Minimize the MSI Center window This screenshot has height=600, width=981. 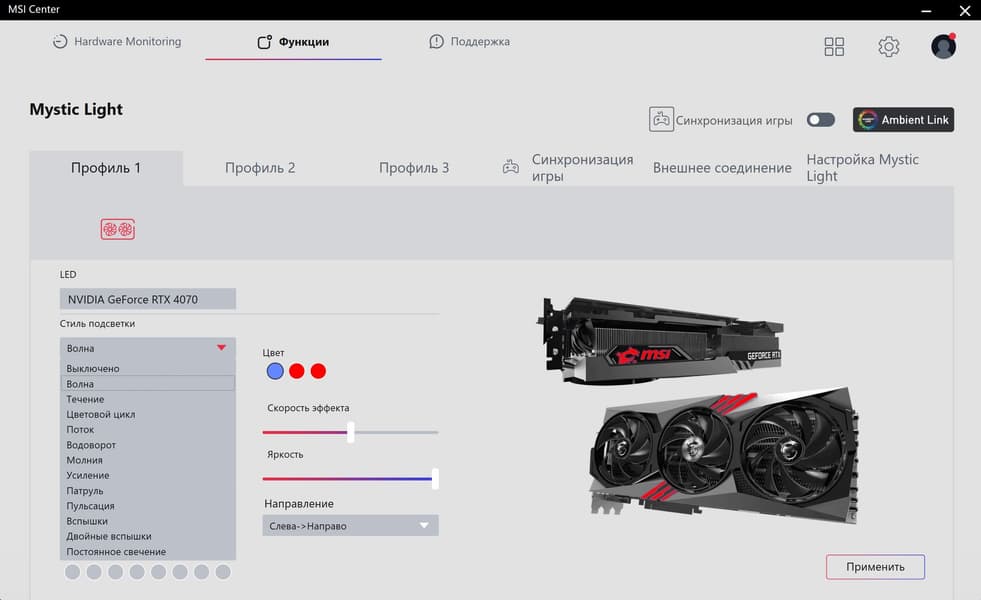coord(926,11)
